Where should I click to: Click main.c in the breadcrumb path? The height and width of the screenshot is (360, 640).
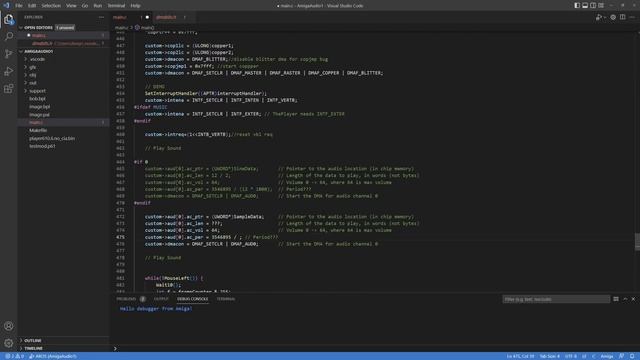coord(121,28)
